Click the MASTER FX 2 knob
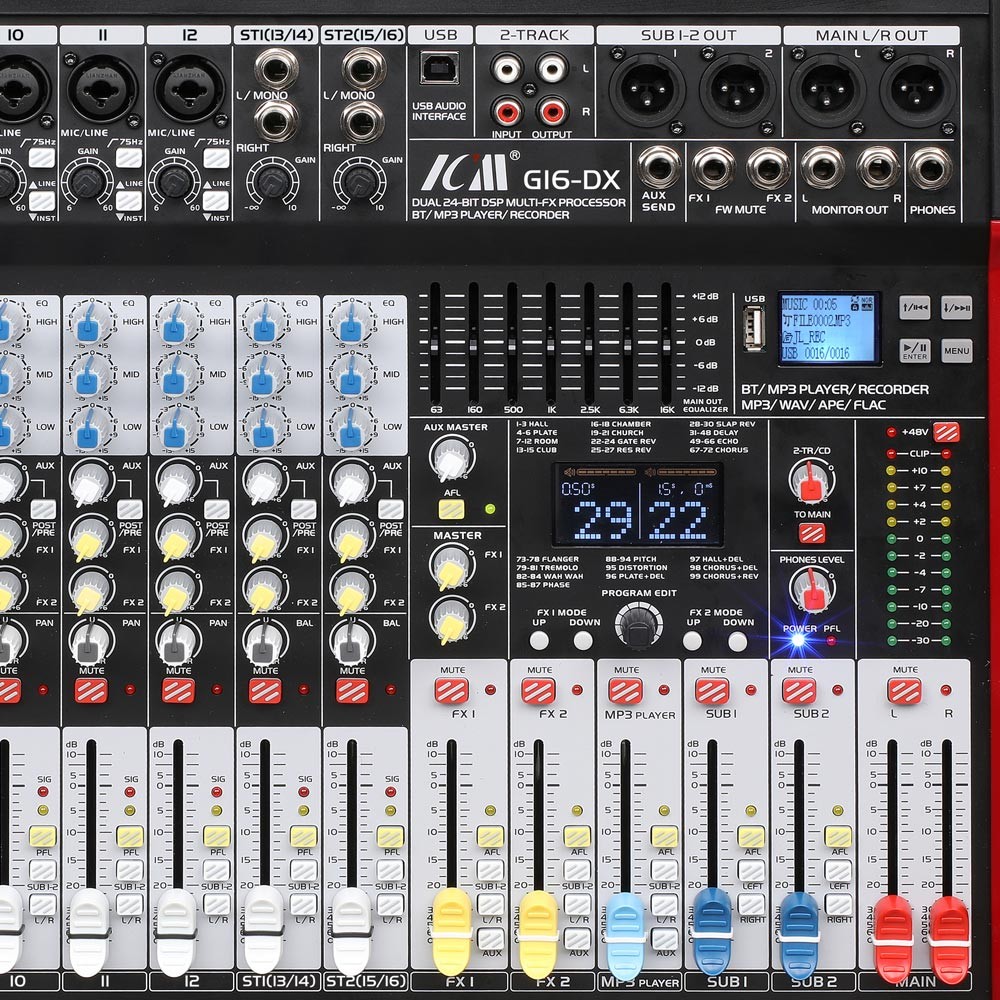This screenshot has height=1000, width=1000. point(452,619)
